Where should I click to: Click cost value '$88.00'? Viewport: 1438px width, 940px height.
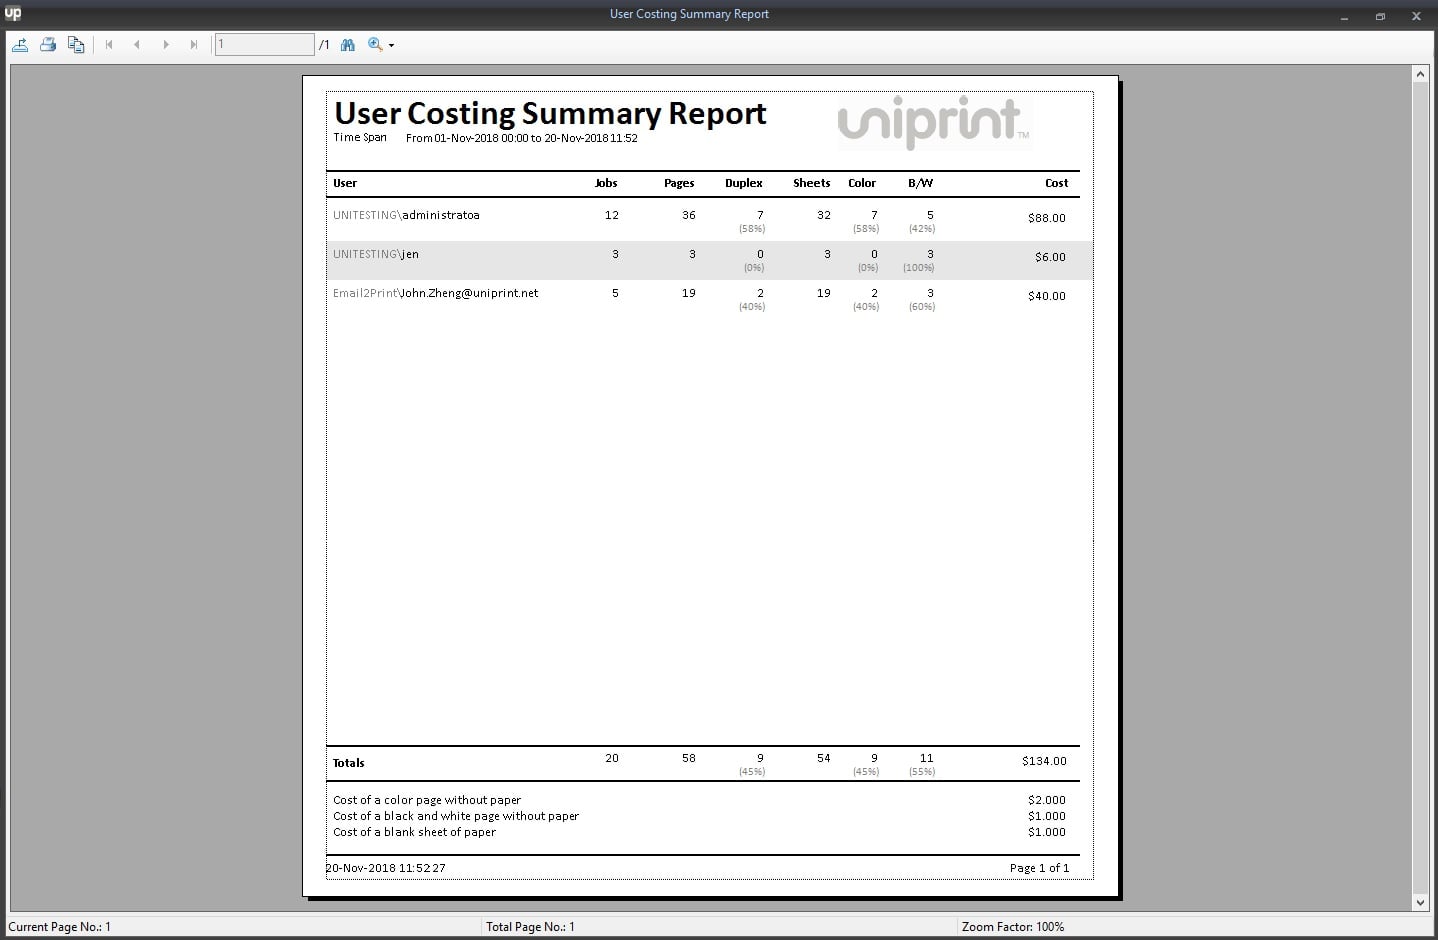click(x=1047, y=218)
